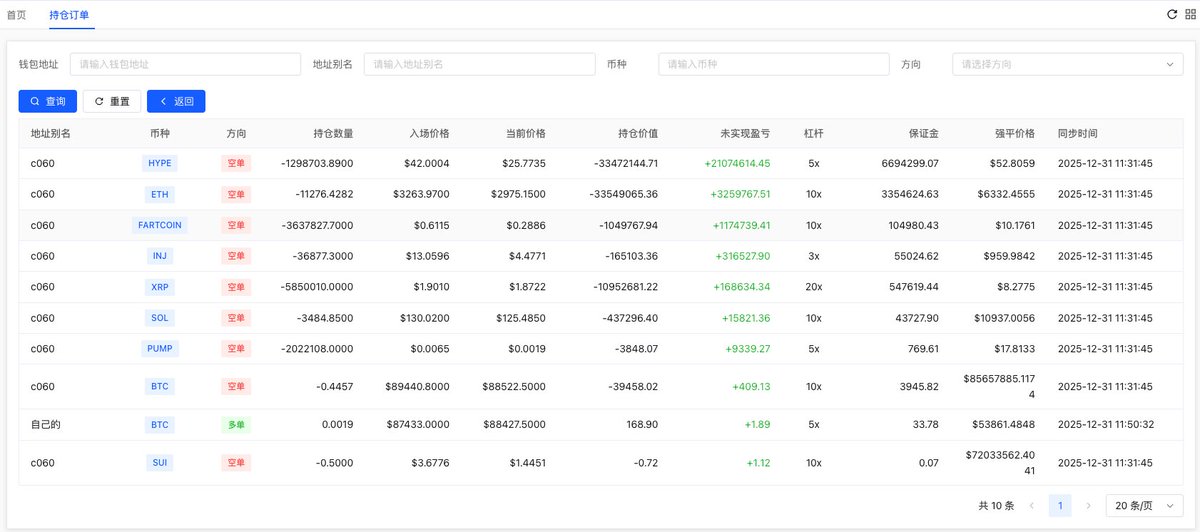Click the INJ coin tag
This screenshot has width=1200, height=532.
click(x=160, y=256)
